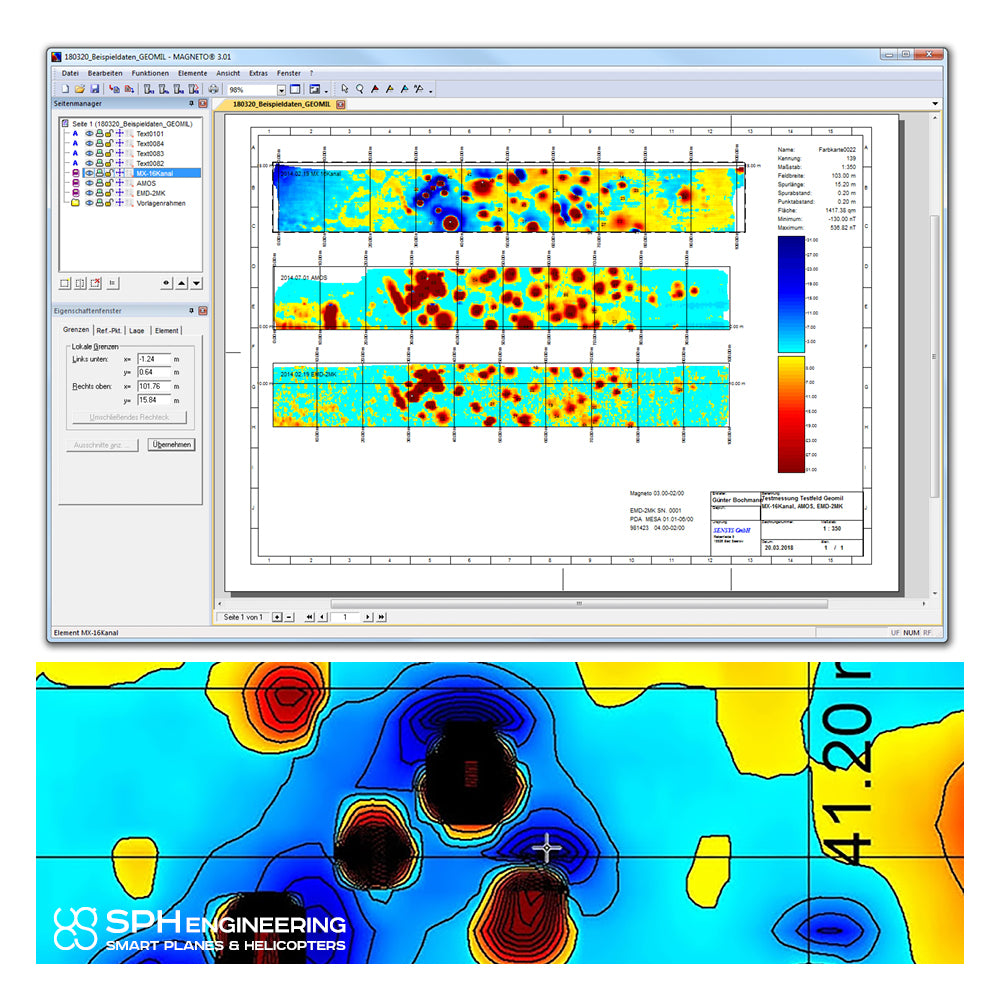Close the 180320_Beispieldaten_GEOMIL document tab
1000x1000 pixels.
341,104
